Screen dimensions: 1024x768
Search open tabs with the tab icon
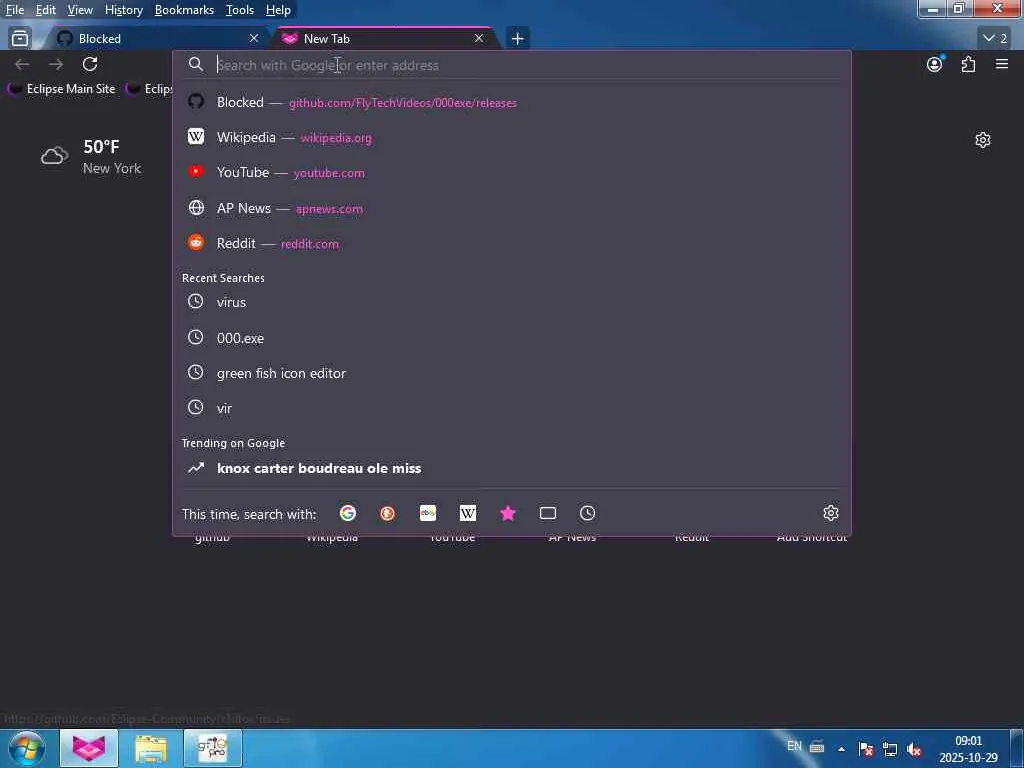(x=548, y=513)
